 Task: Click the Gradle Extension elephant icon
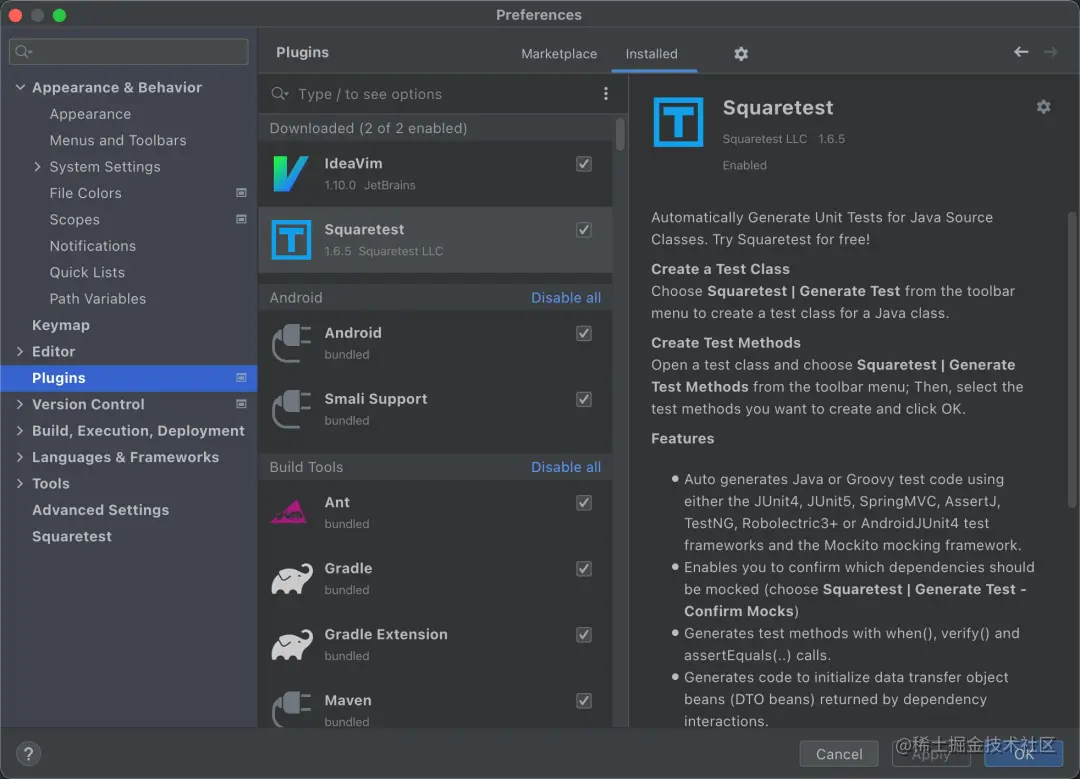click(x=291, y=645)
